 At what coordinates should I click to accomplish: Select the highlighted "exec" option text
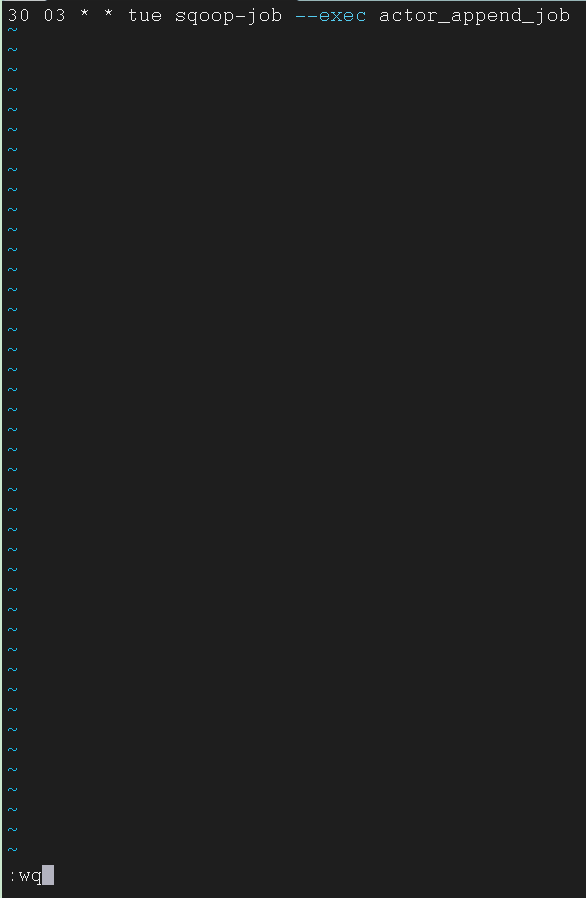point(342,16)
